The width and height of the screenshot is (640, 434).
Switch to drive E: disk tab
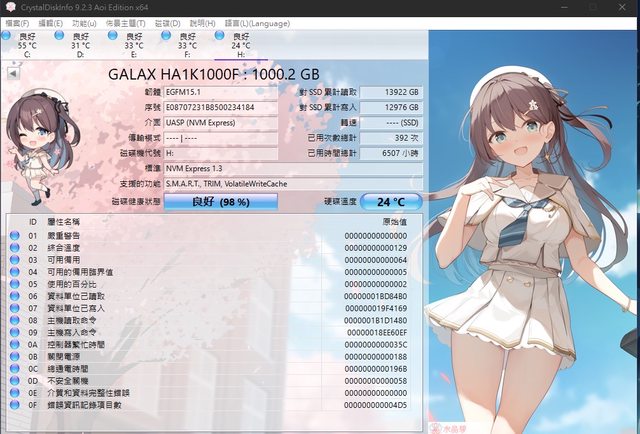click(x=133, y=45)
